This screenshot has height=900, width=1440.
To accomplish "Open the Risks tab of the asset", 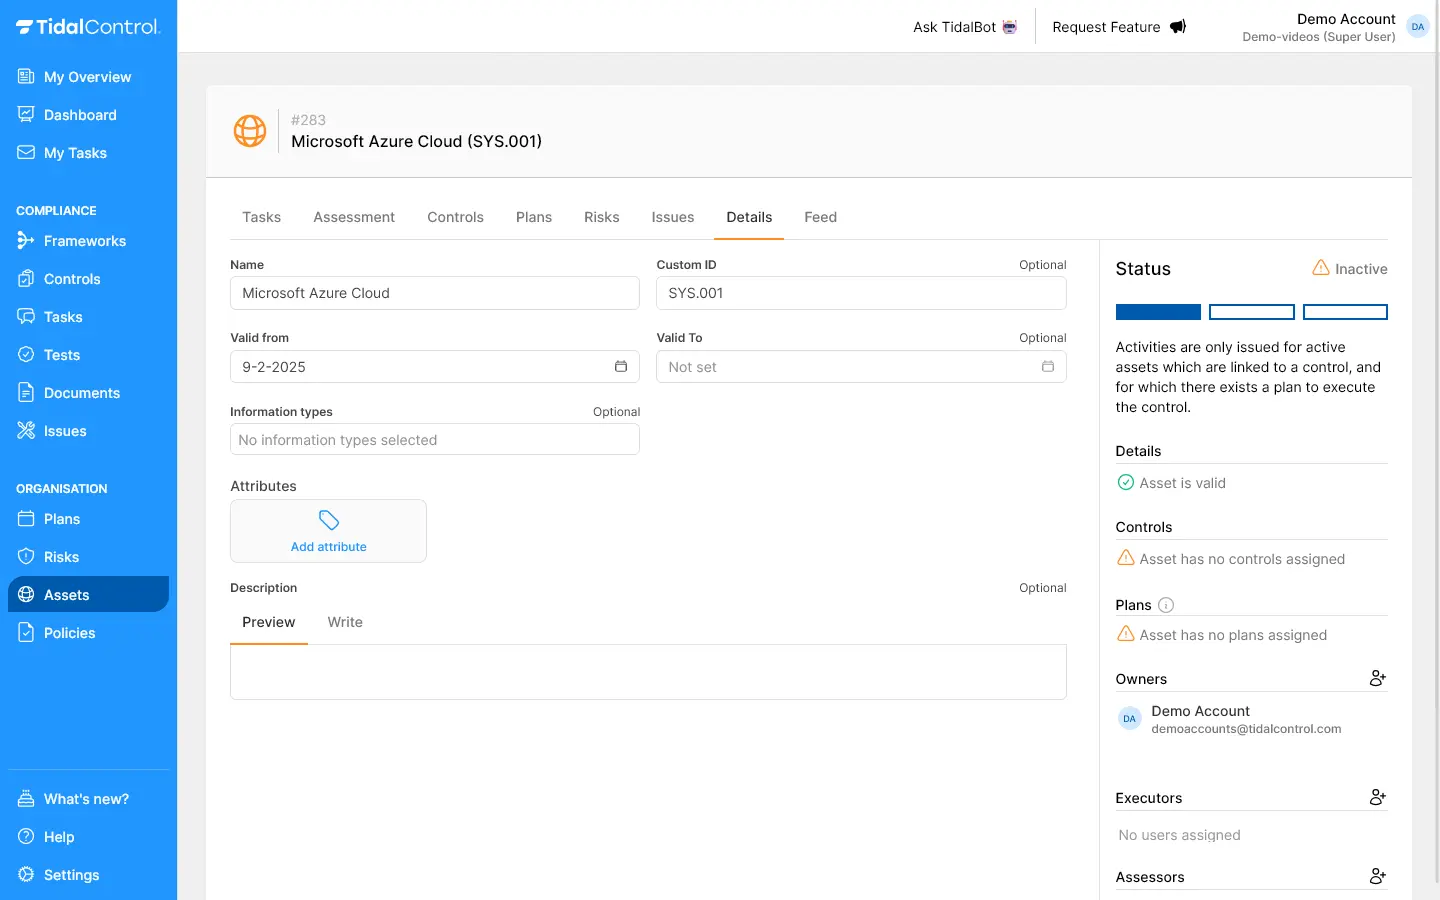I will (601, 217).
